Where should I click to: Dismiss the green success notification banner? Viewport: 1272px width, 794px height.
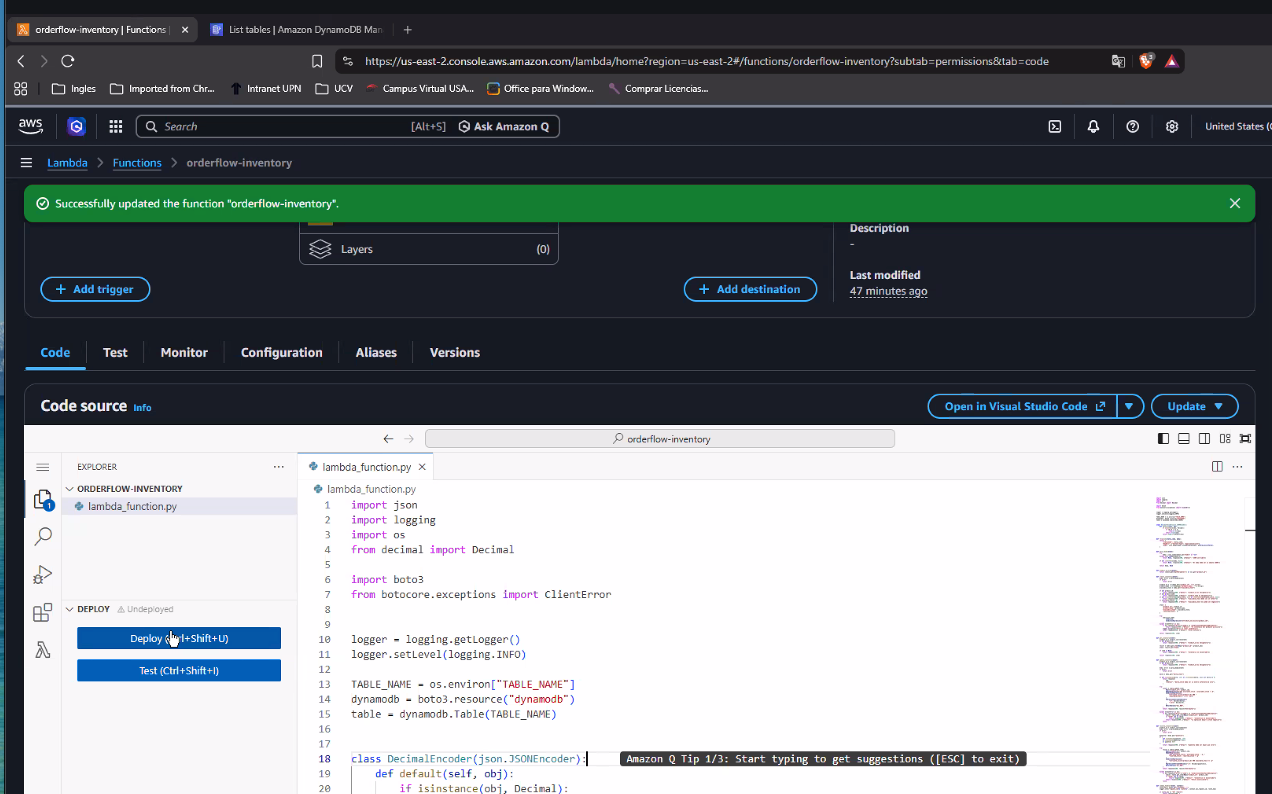click(x=1235, y=204)
